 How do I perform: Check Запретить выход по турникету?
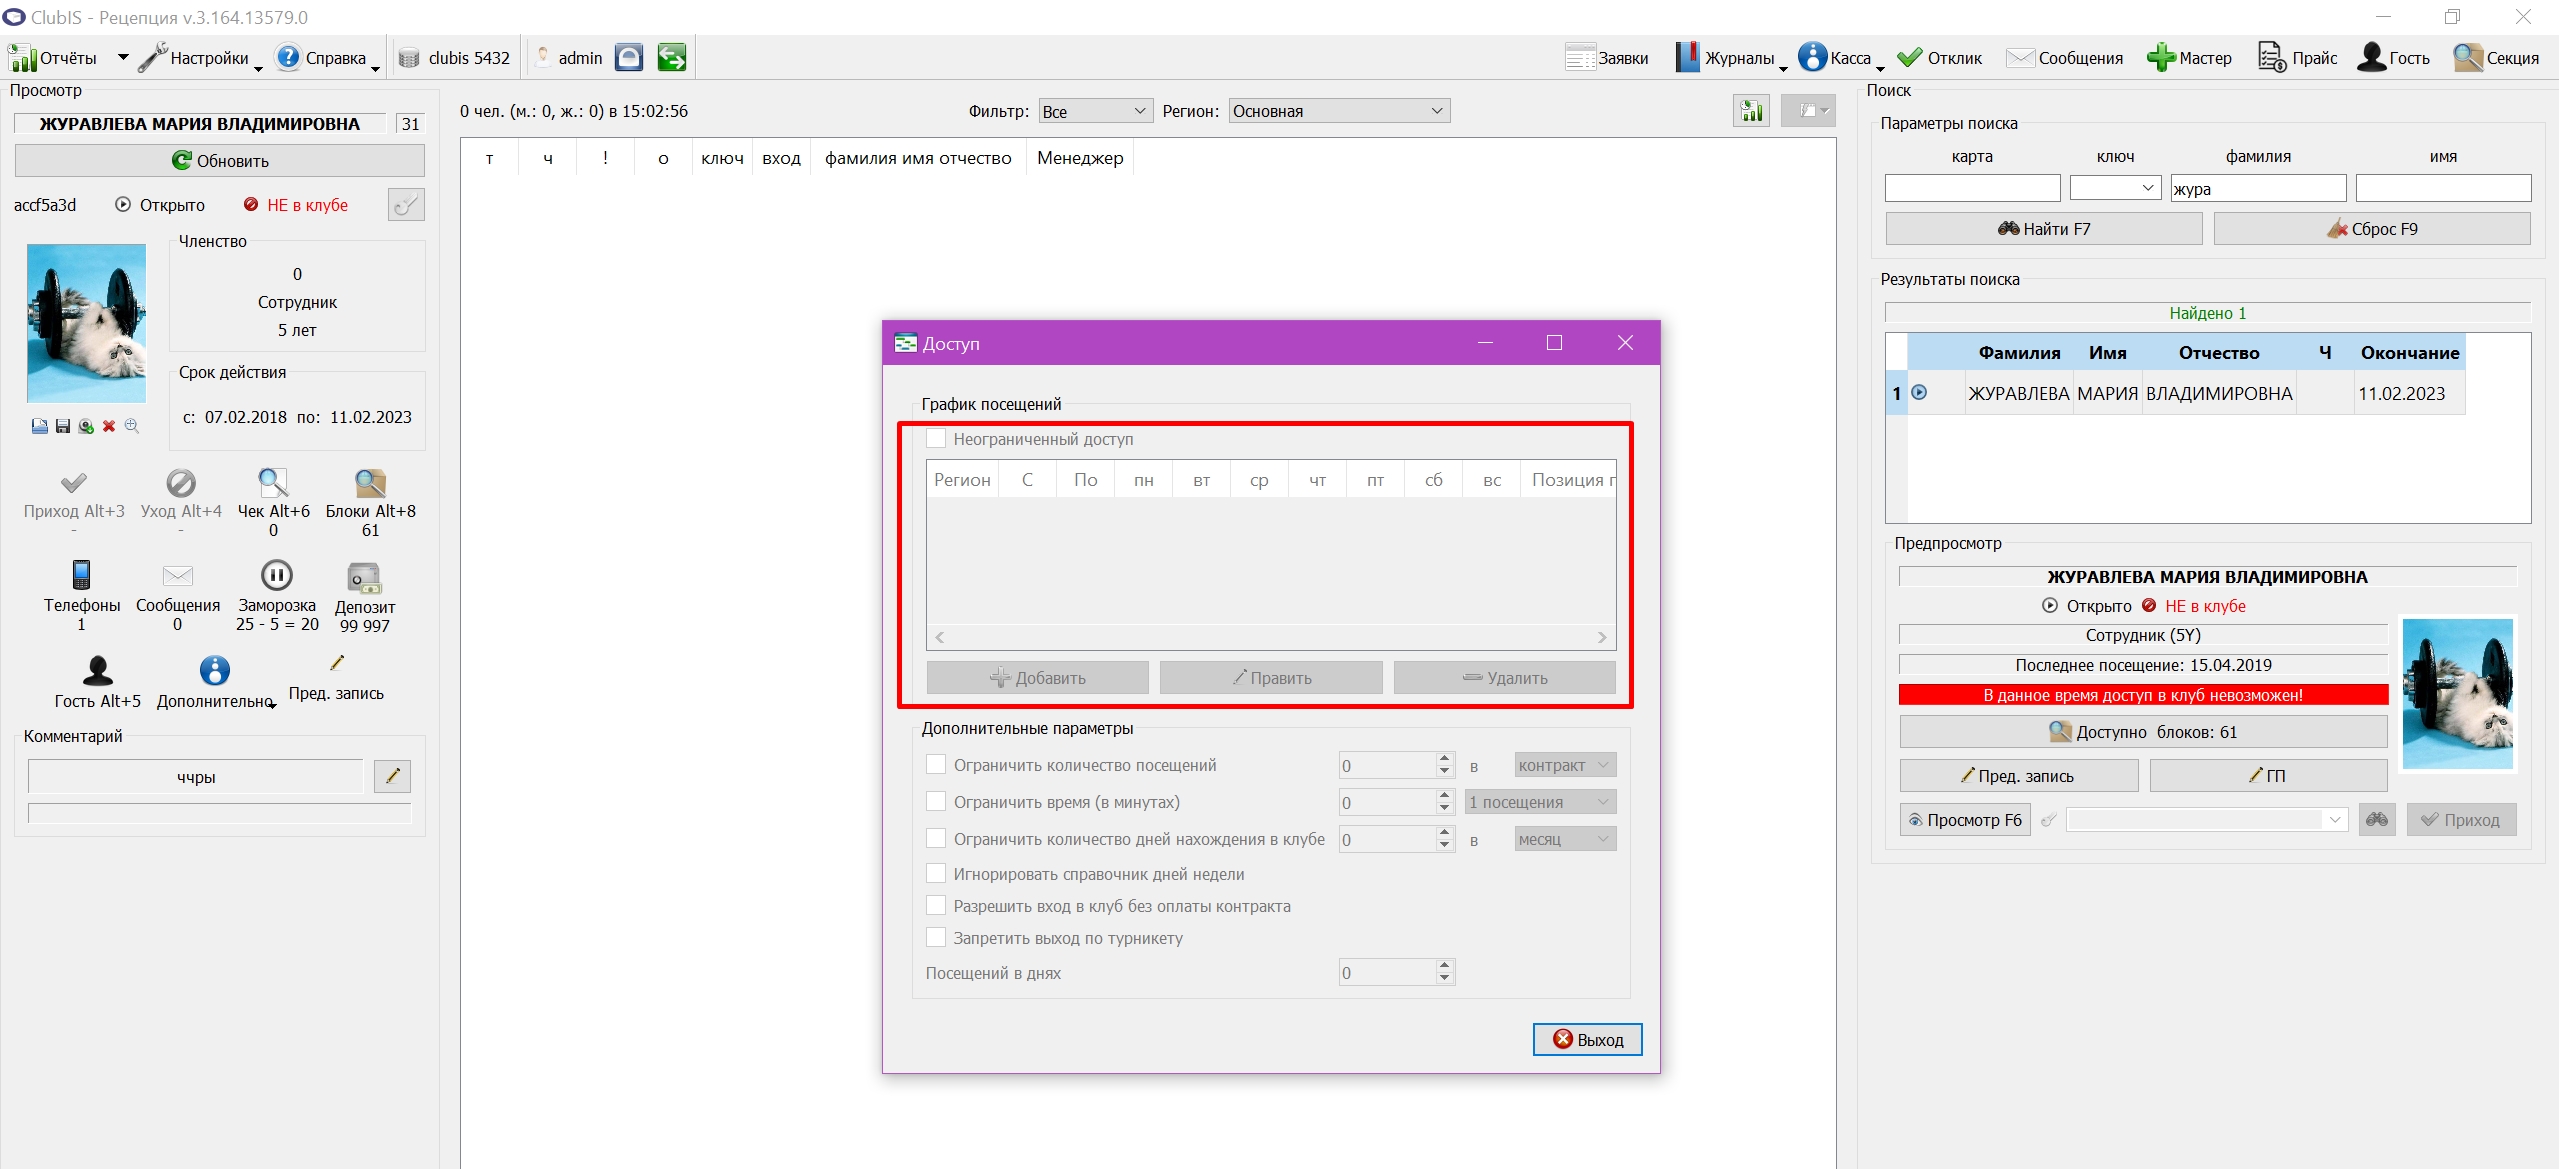pyautogui.click(x=936, y=937)
